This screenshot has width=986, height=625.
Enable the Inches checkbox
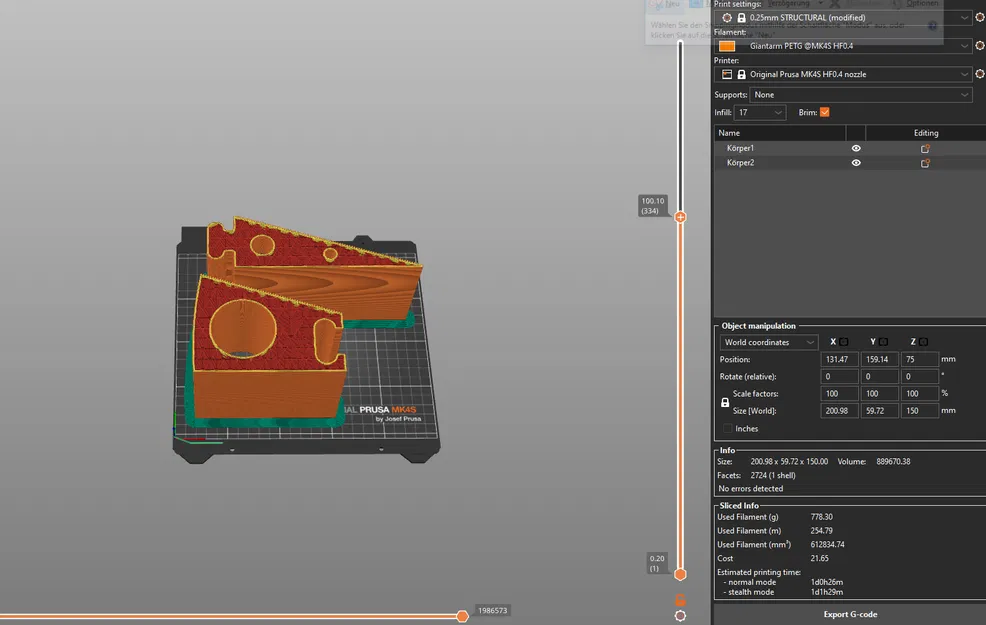tap(728, 429)
